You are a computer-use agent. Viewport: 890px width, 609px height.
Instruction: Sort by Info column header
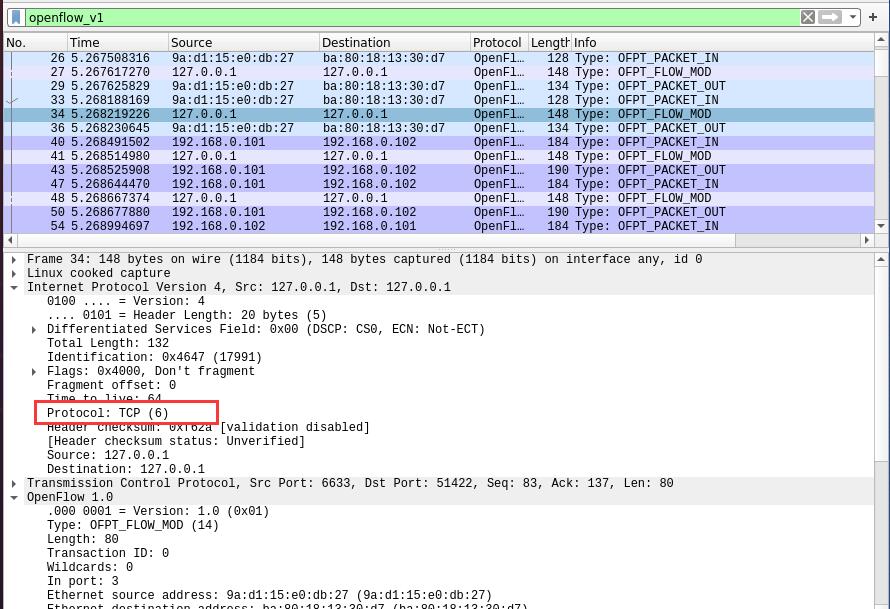[722, 43]
